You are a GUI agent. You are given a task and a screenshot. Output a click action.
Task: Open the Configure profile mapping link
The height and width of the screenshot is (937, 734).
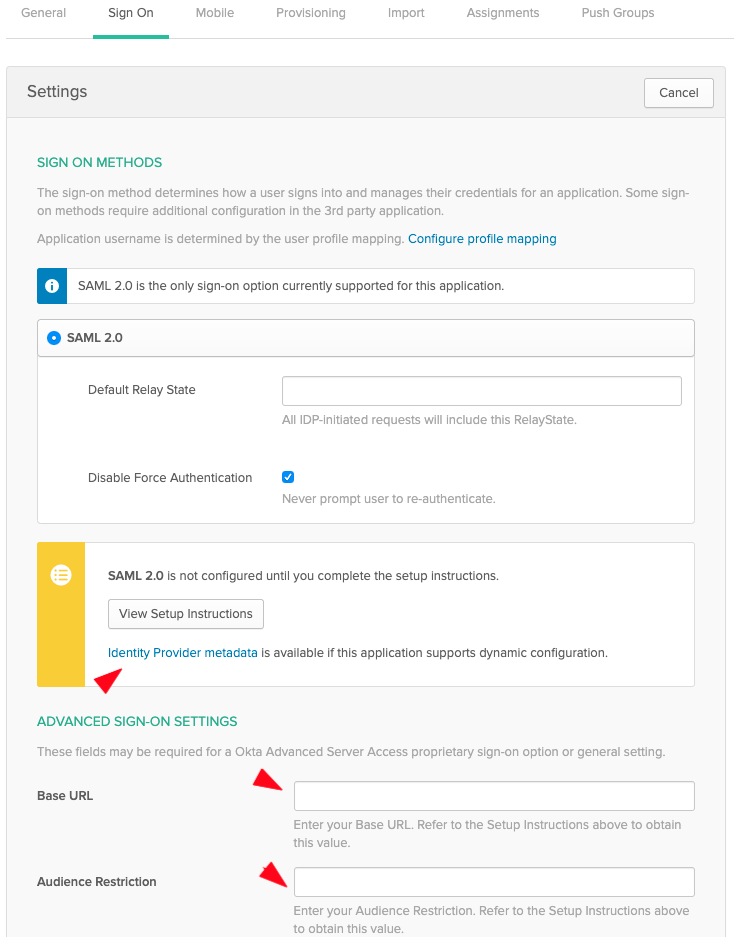click(x=482, y=239)
